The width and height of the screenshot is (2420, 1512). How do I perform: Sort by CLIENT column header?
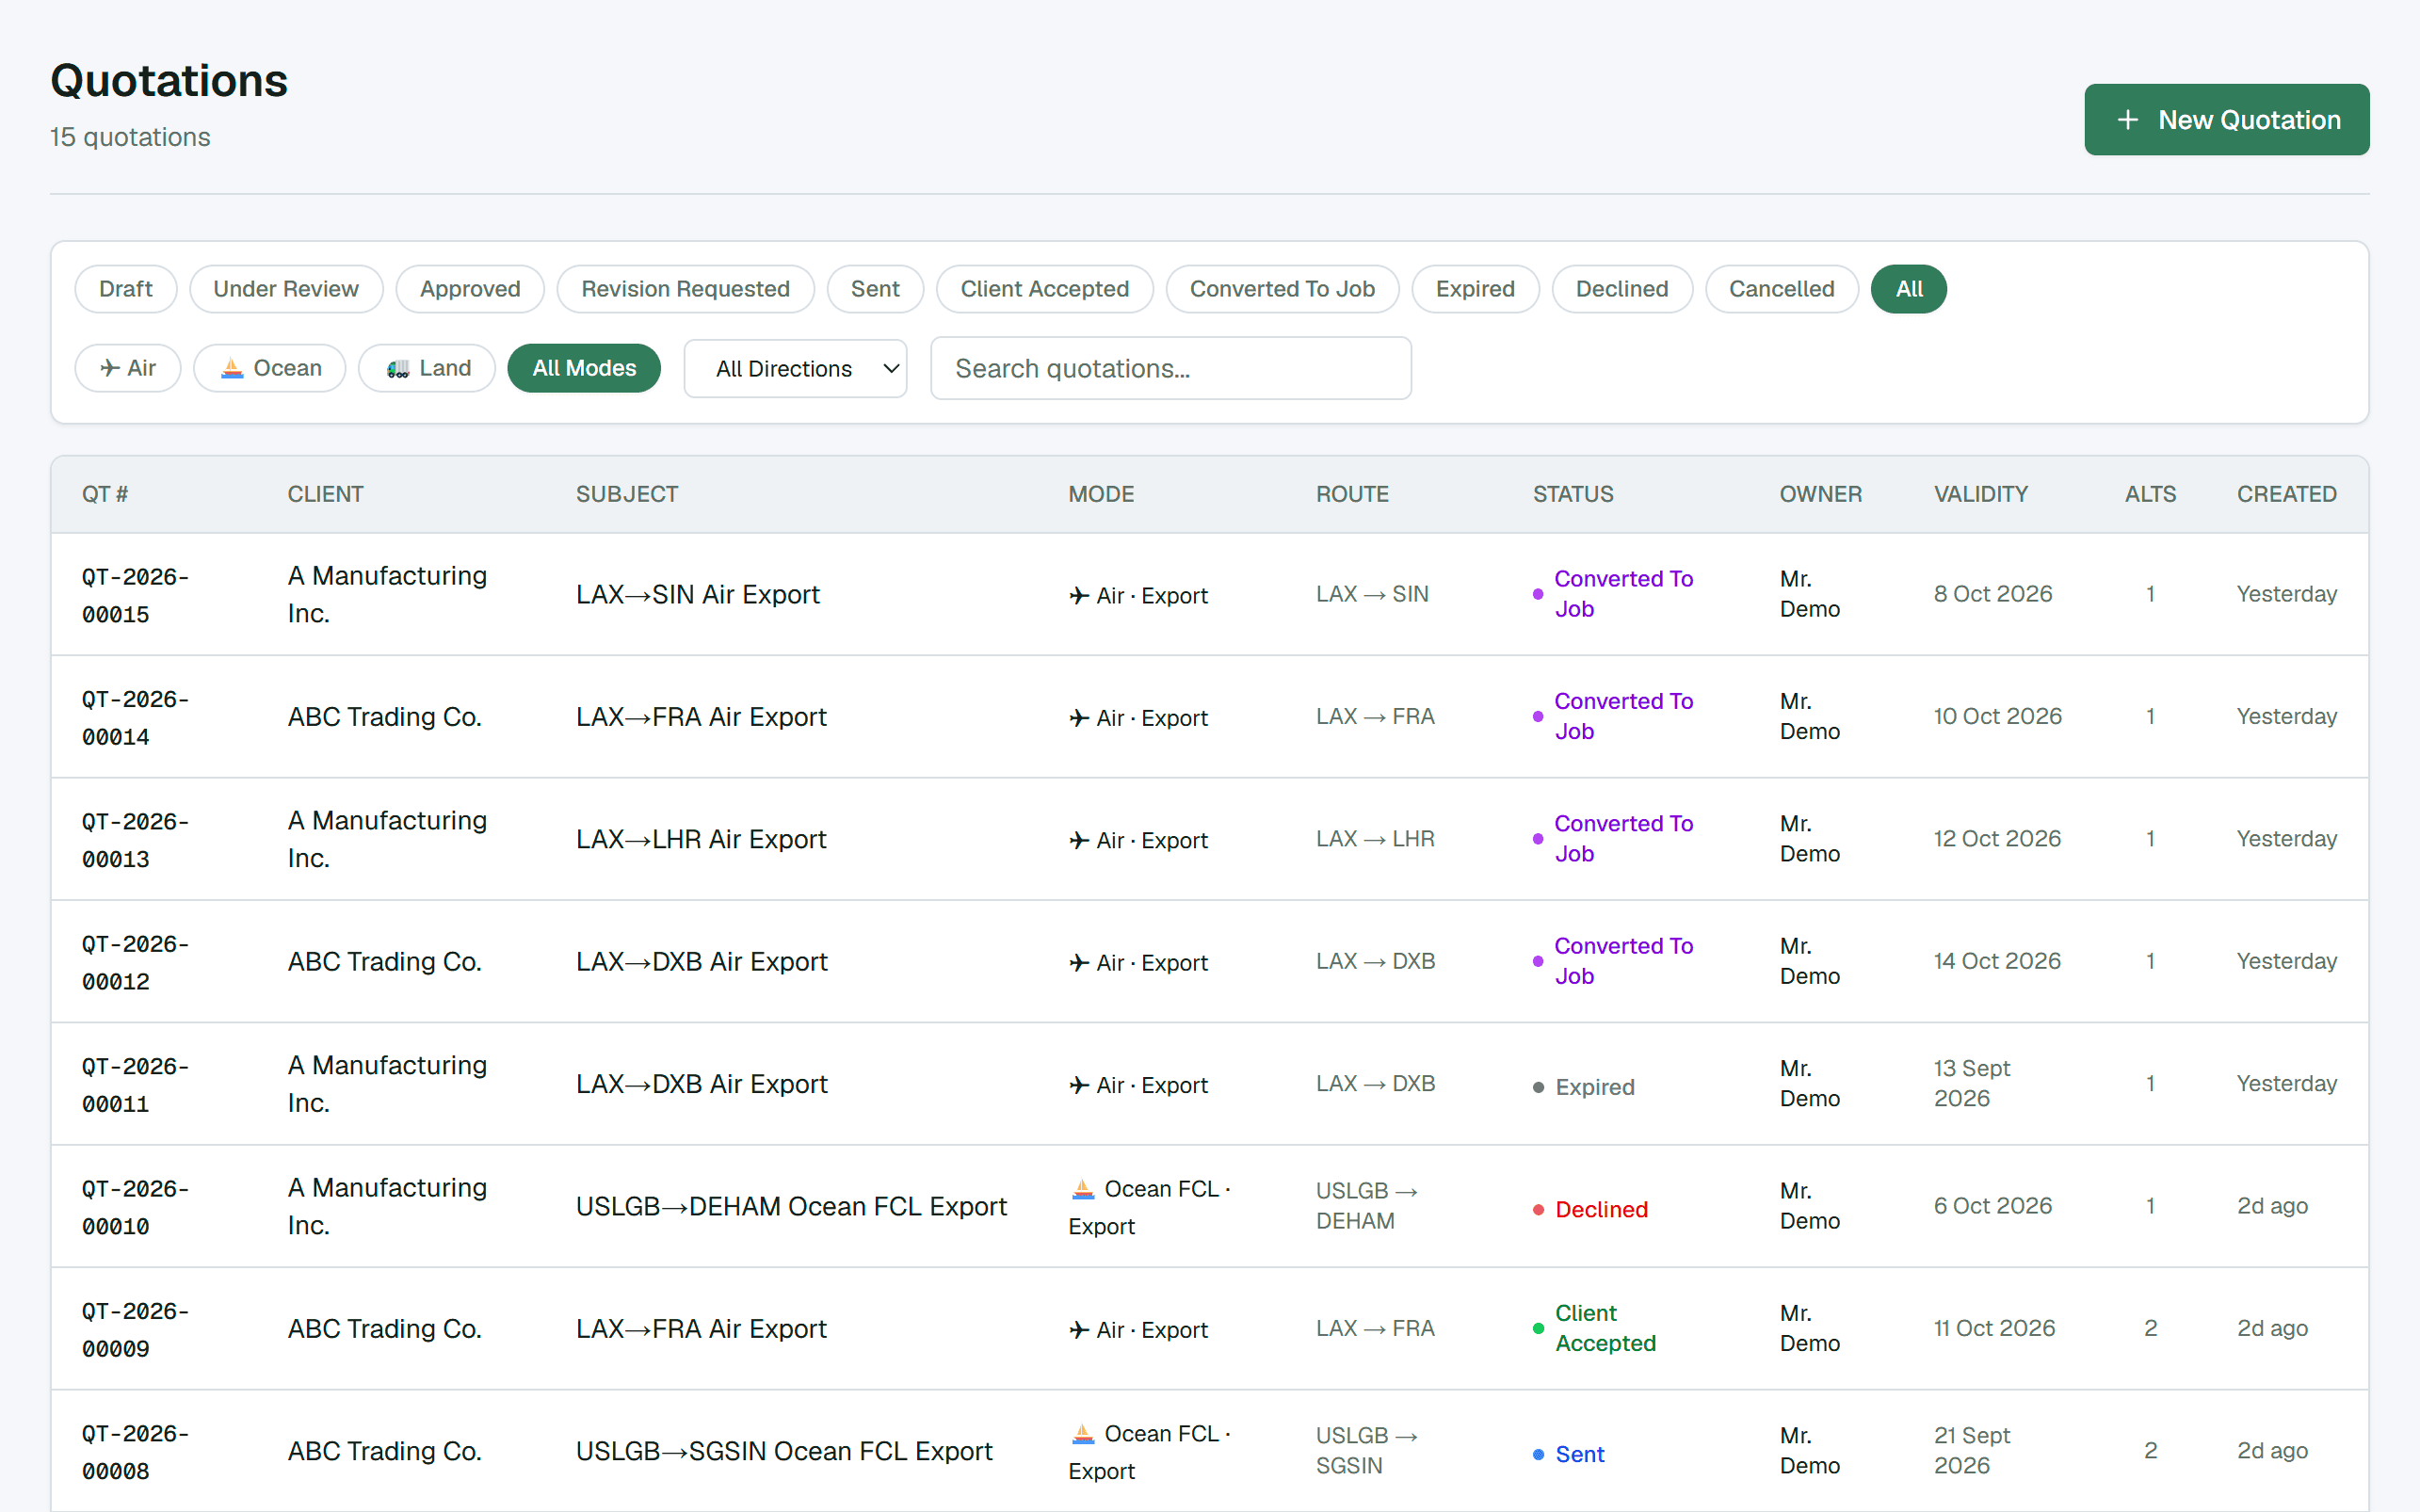point(325,494)
